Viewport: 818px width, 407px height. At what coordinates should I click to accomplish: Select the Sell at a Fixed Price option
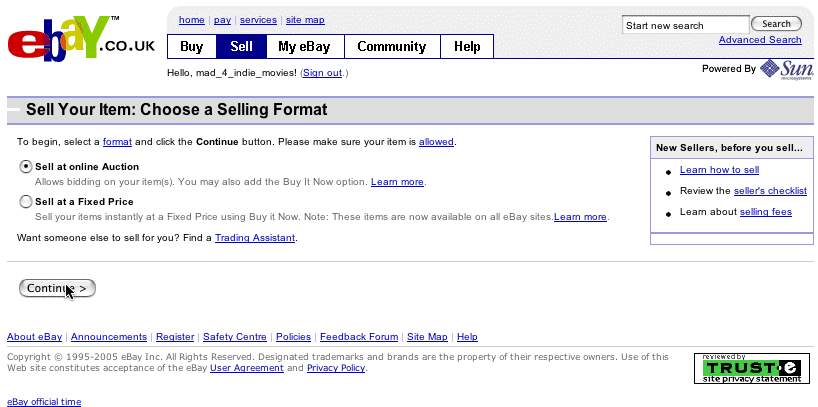pos(26,202)
